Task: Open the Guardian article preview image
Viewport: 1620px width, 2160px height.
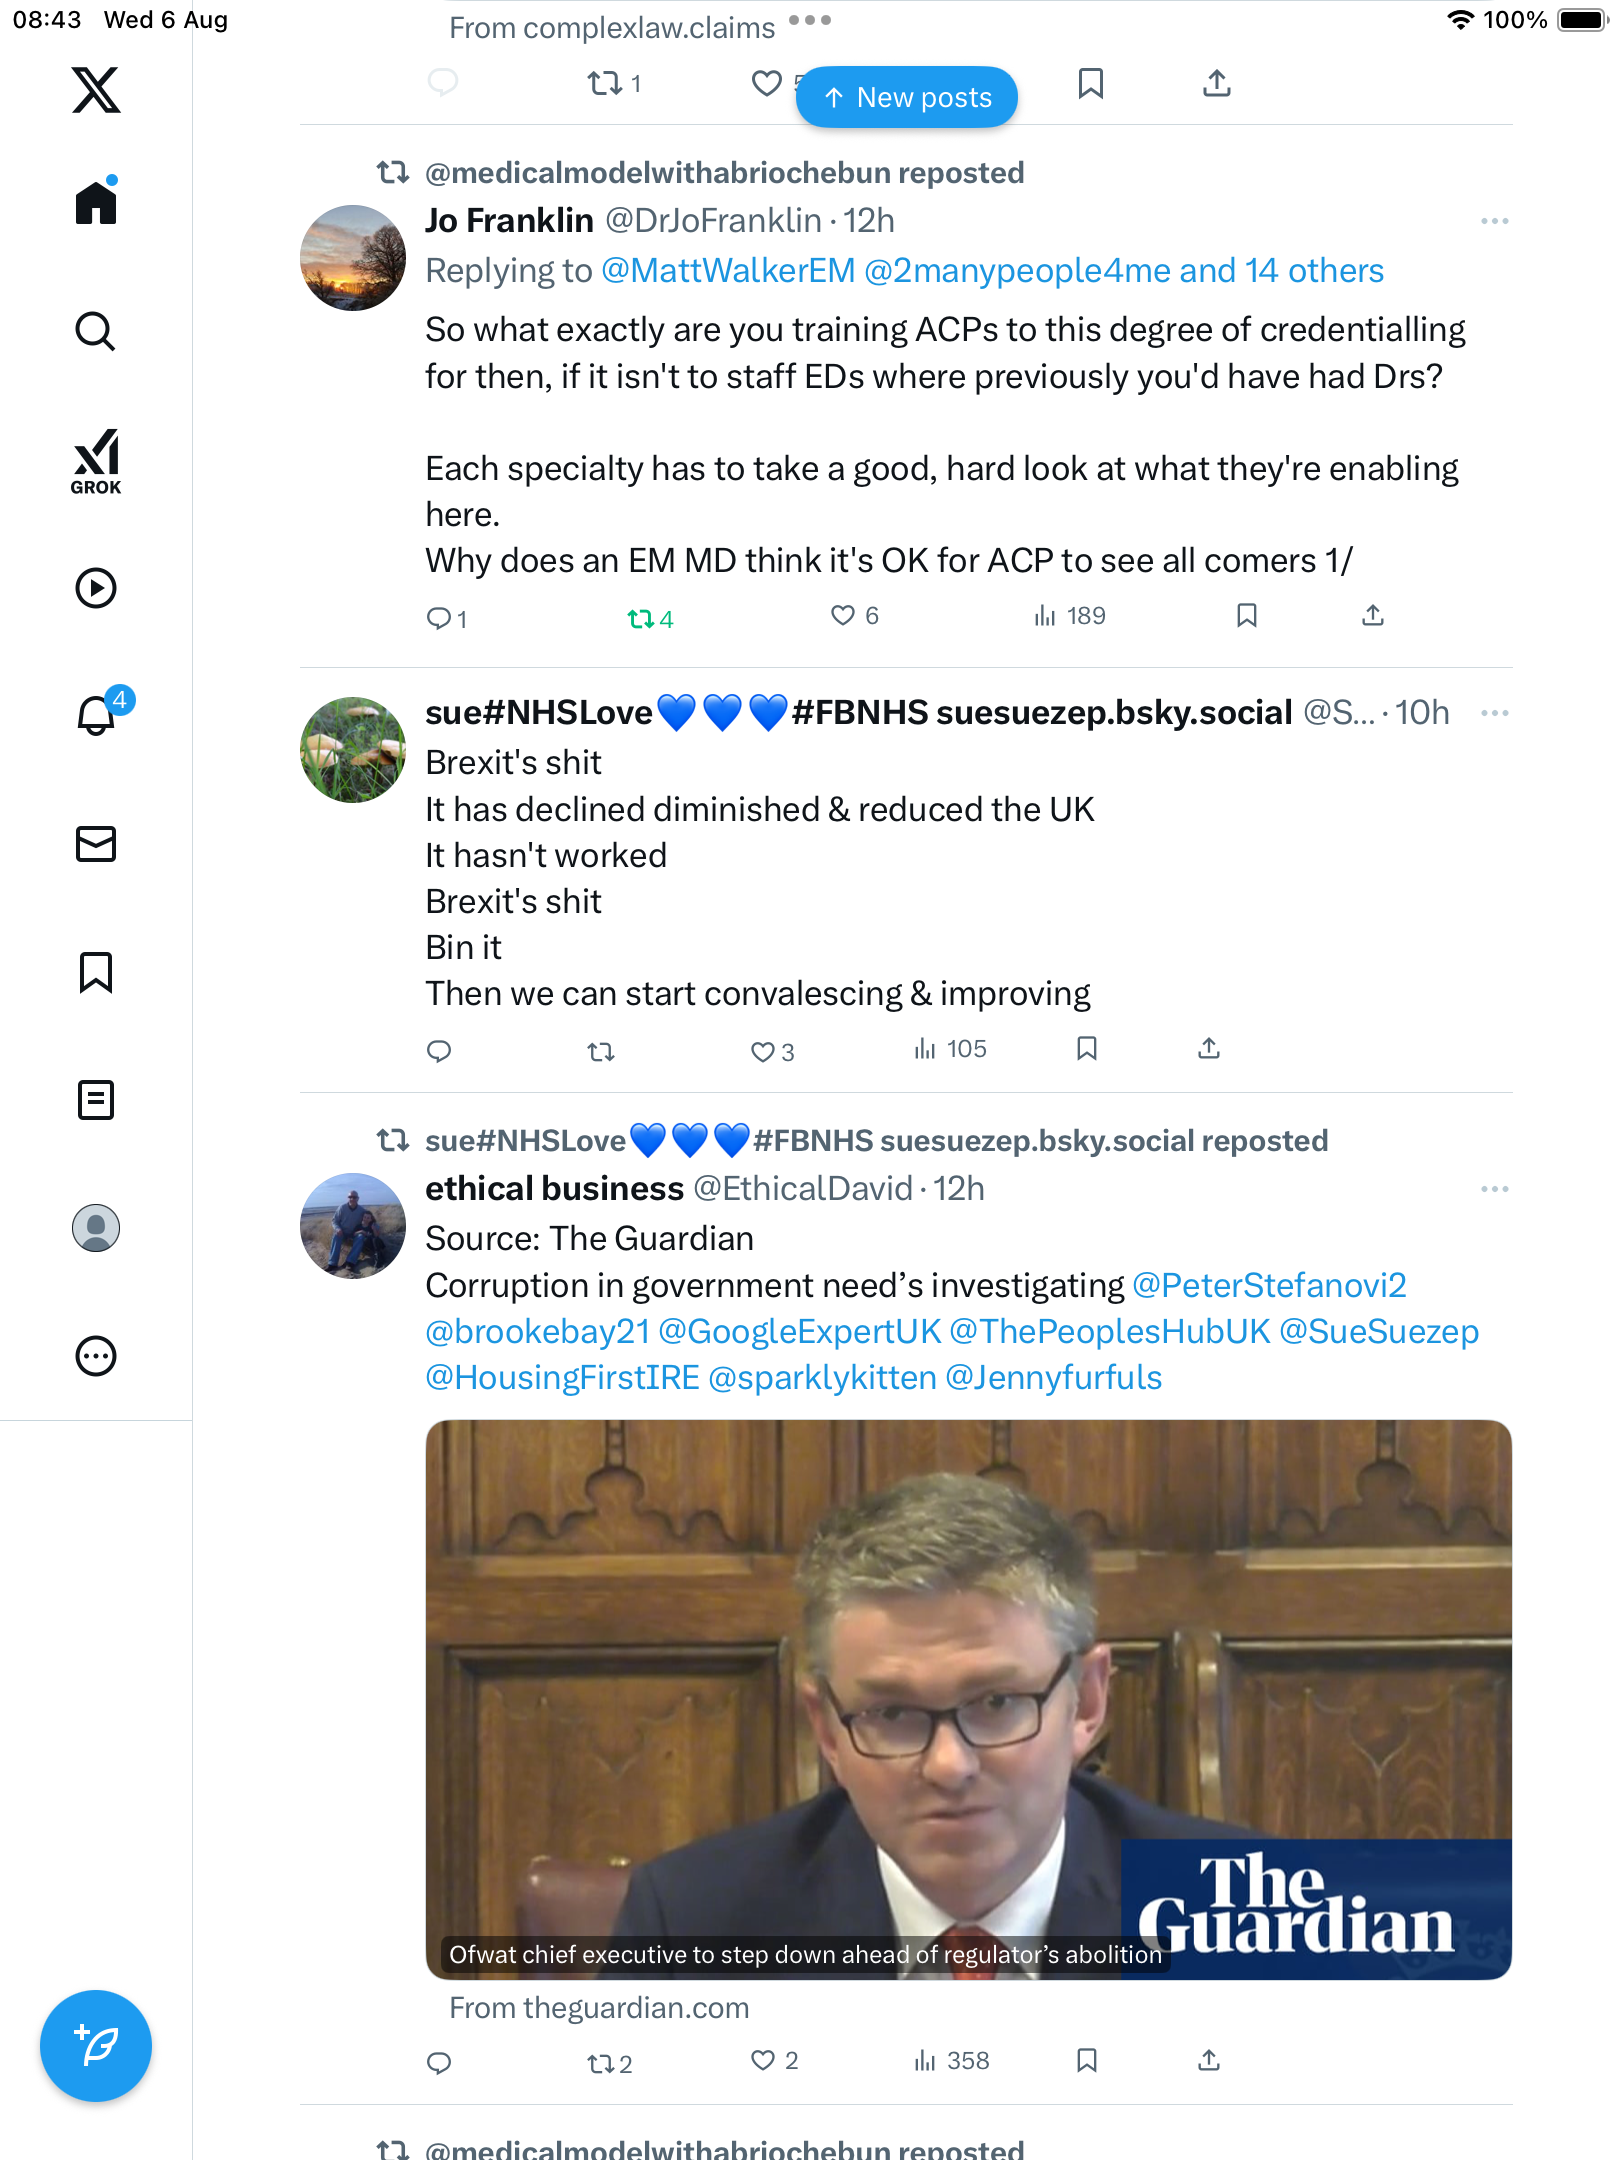Action: (968, 1699)
